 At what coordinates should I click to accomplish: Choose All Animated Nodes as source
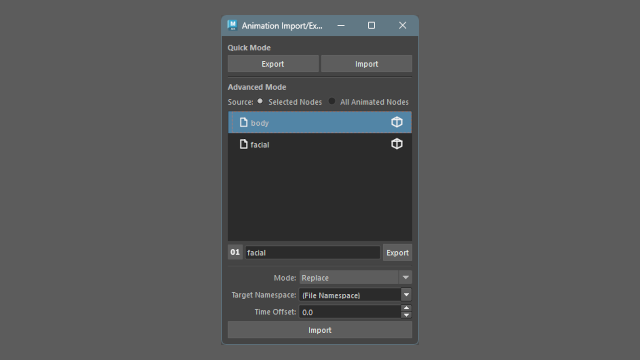332,101
